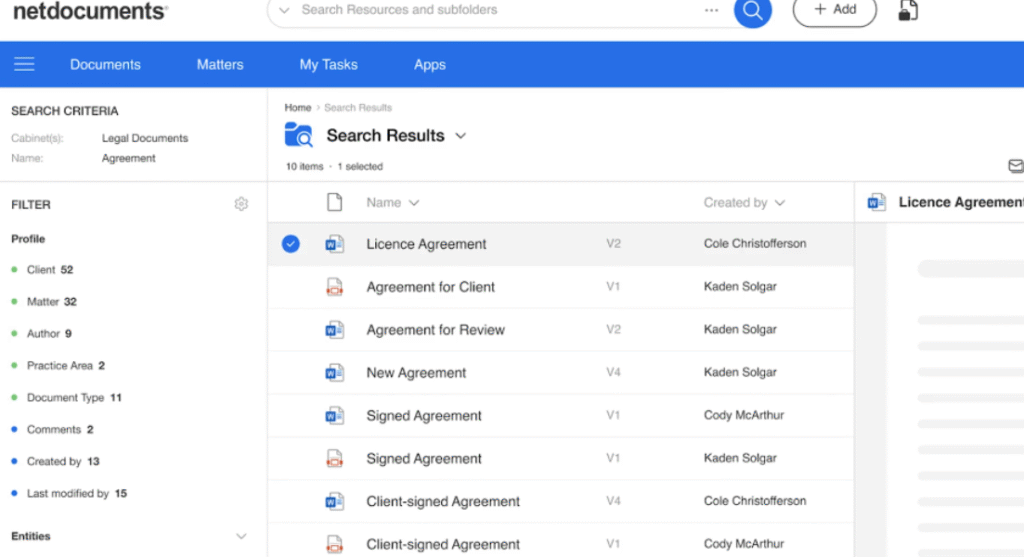
Task: Click the blue search magnifier button
Action: pyautogui.click(x=752, y=11)
